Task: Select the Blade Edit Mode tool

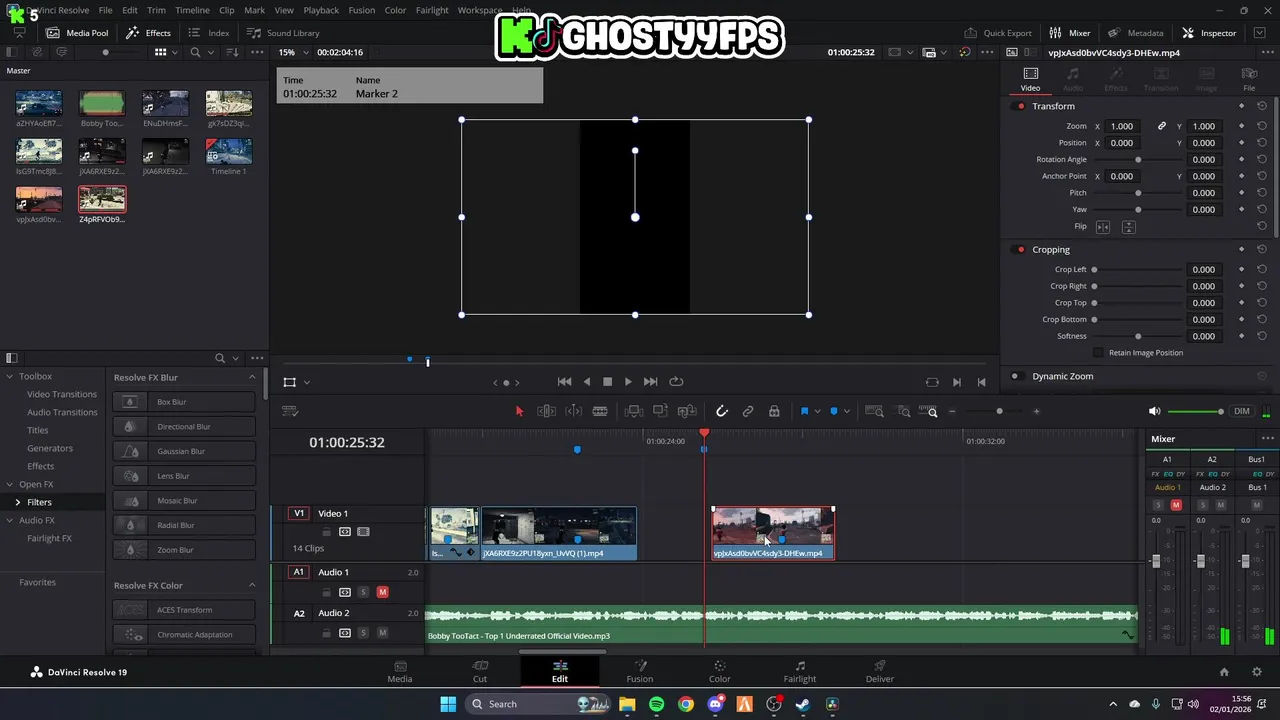Action: [600, 411]
